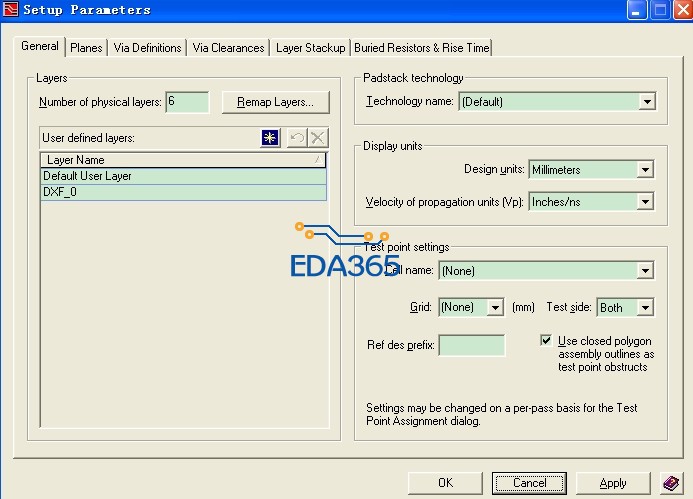
Task: Toggle closed polygon assembly outlines checkbox
Action: [546, 340]
